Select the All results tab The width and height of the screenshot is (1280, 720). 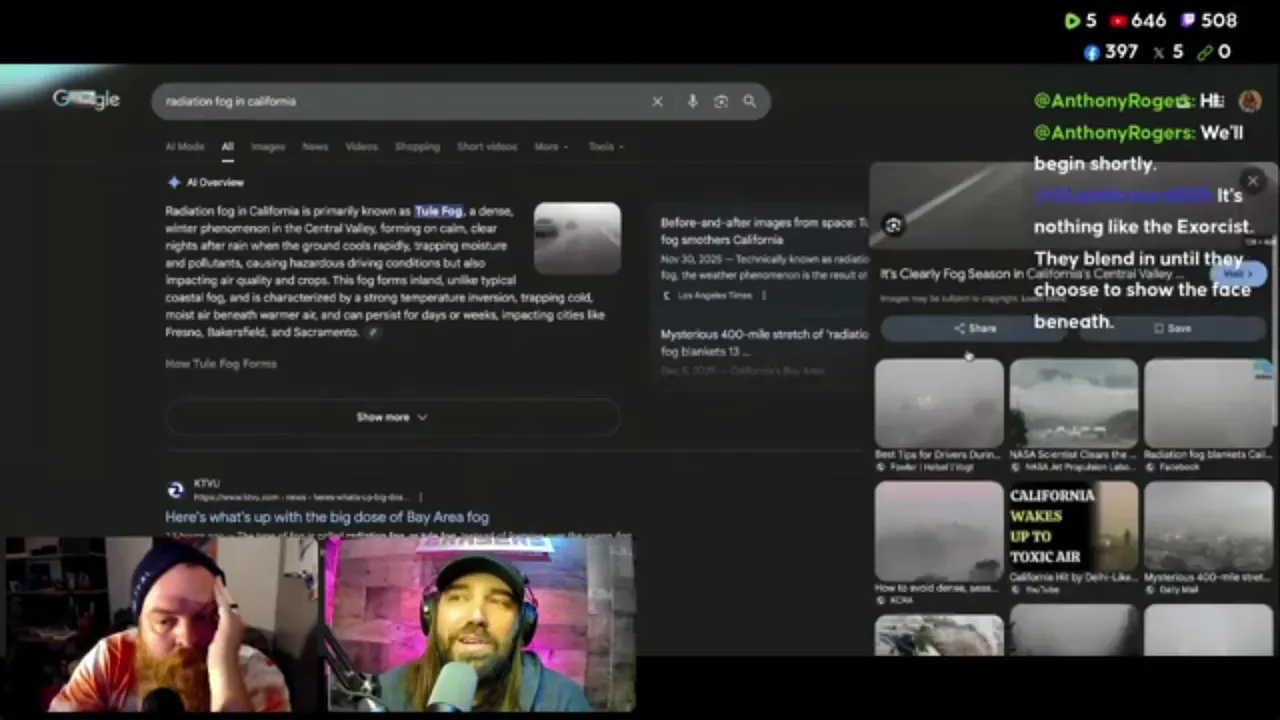pos(227,146)
